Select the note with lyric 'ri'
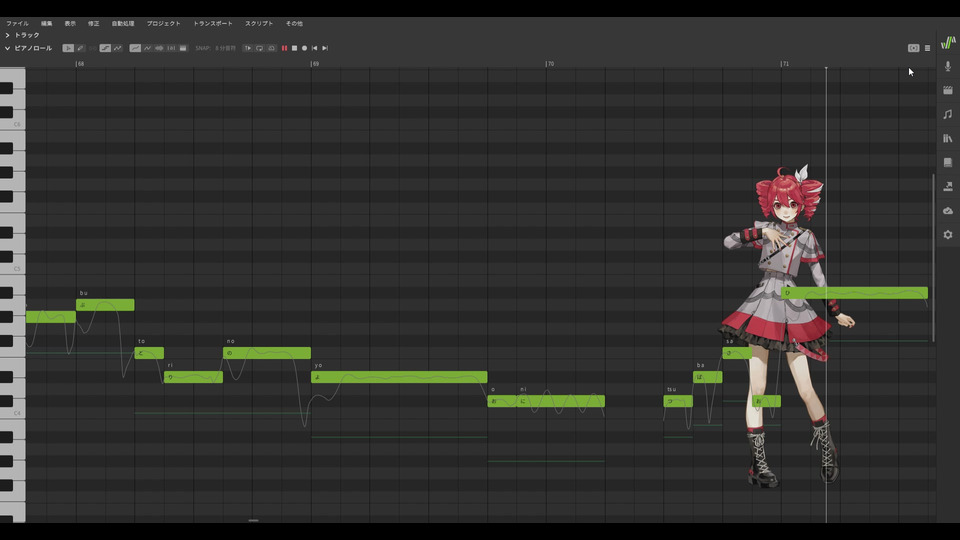 193,377
